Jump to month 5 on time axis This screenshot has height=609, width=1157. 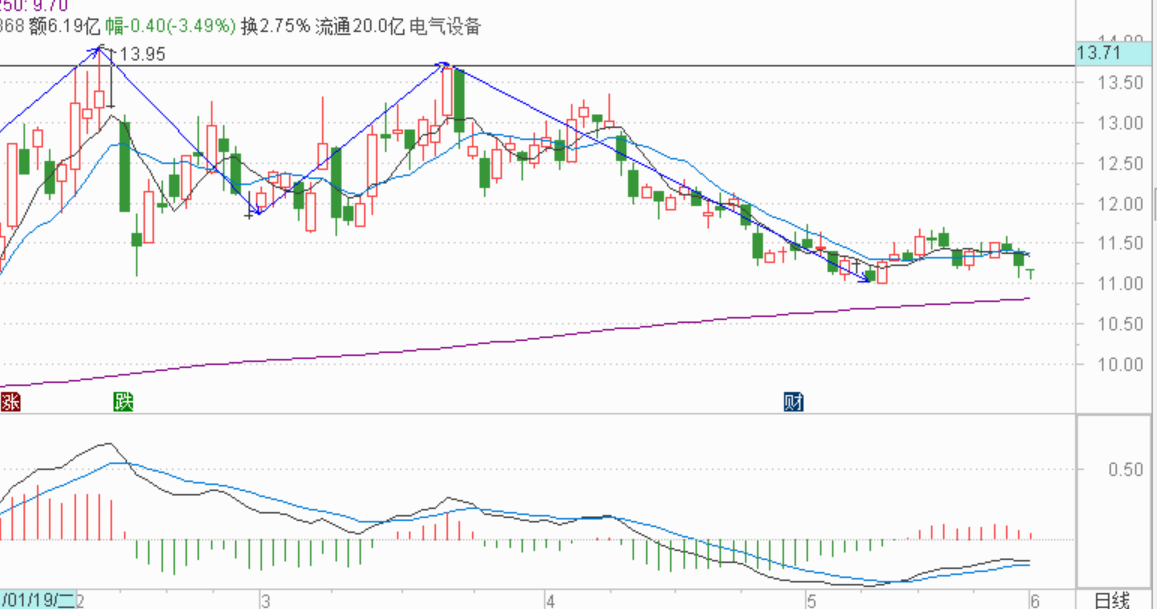point(812,600)
